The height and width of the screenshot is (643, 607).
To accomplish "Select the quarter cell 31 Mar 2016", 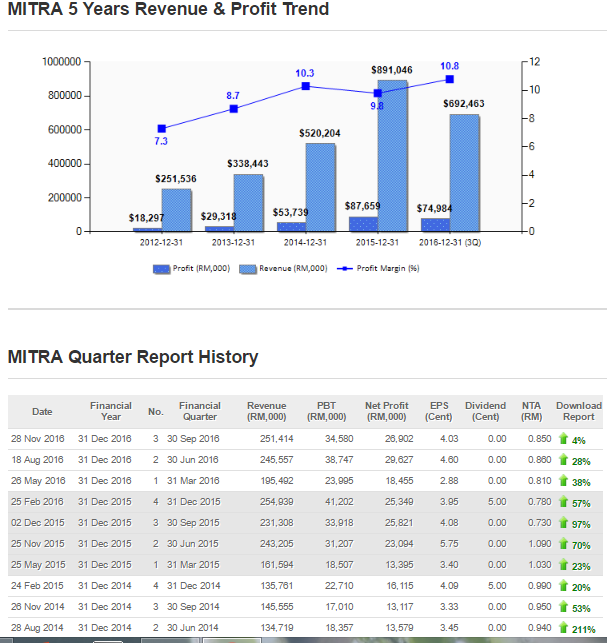I will point(193,481).
